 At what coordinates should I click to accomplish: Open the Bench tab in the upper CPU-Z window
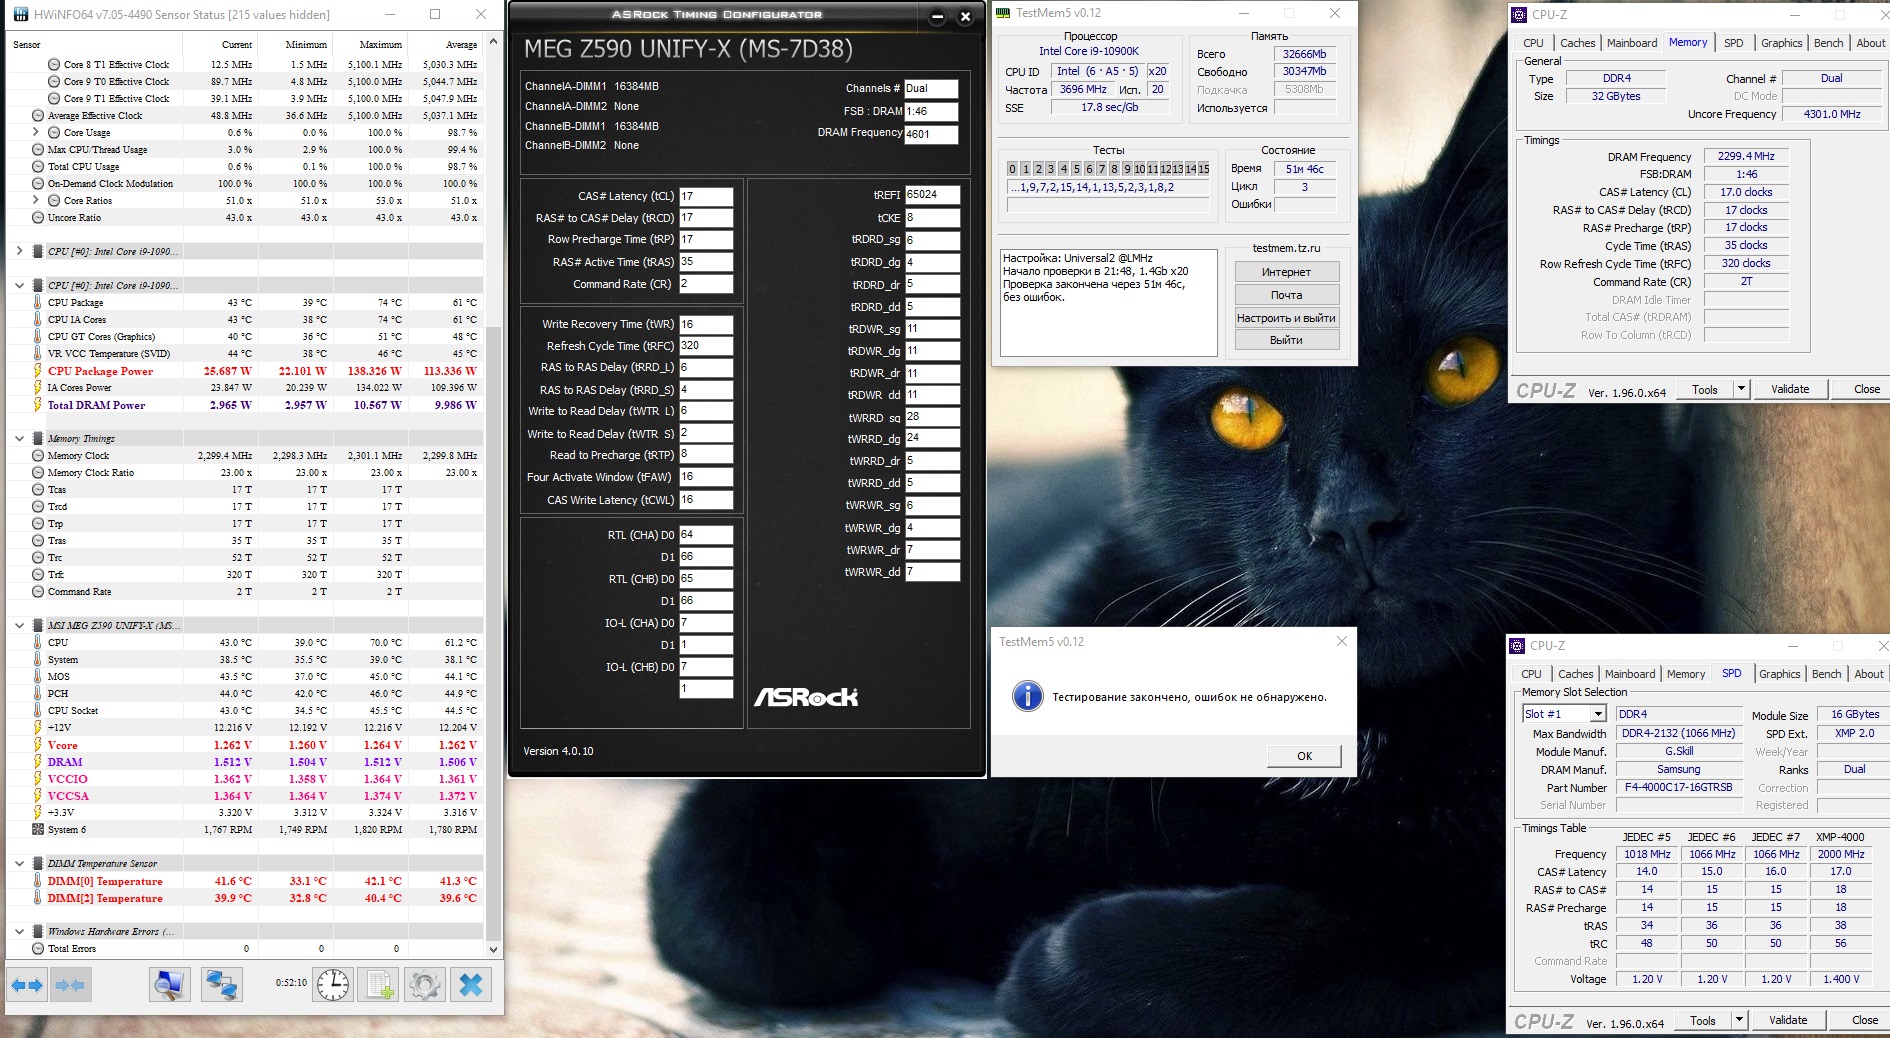[x=1828, y=43]
